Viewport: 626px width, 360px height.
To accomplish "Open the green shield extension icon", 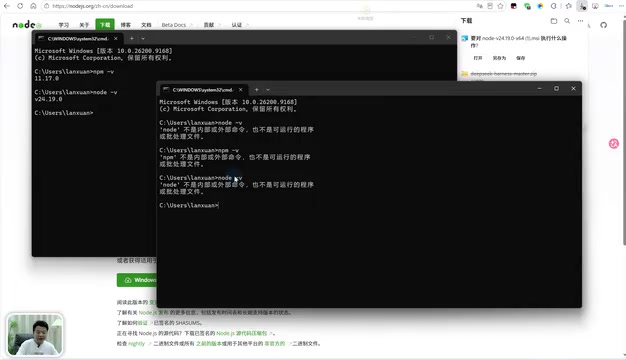I will (527, 6).
